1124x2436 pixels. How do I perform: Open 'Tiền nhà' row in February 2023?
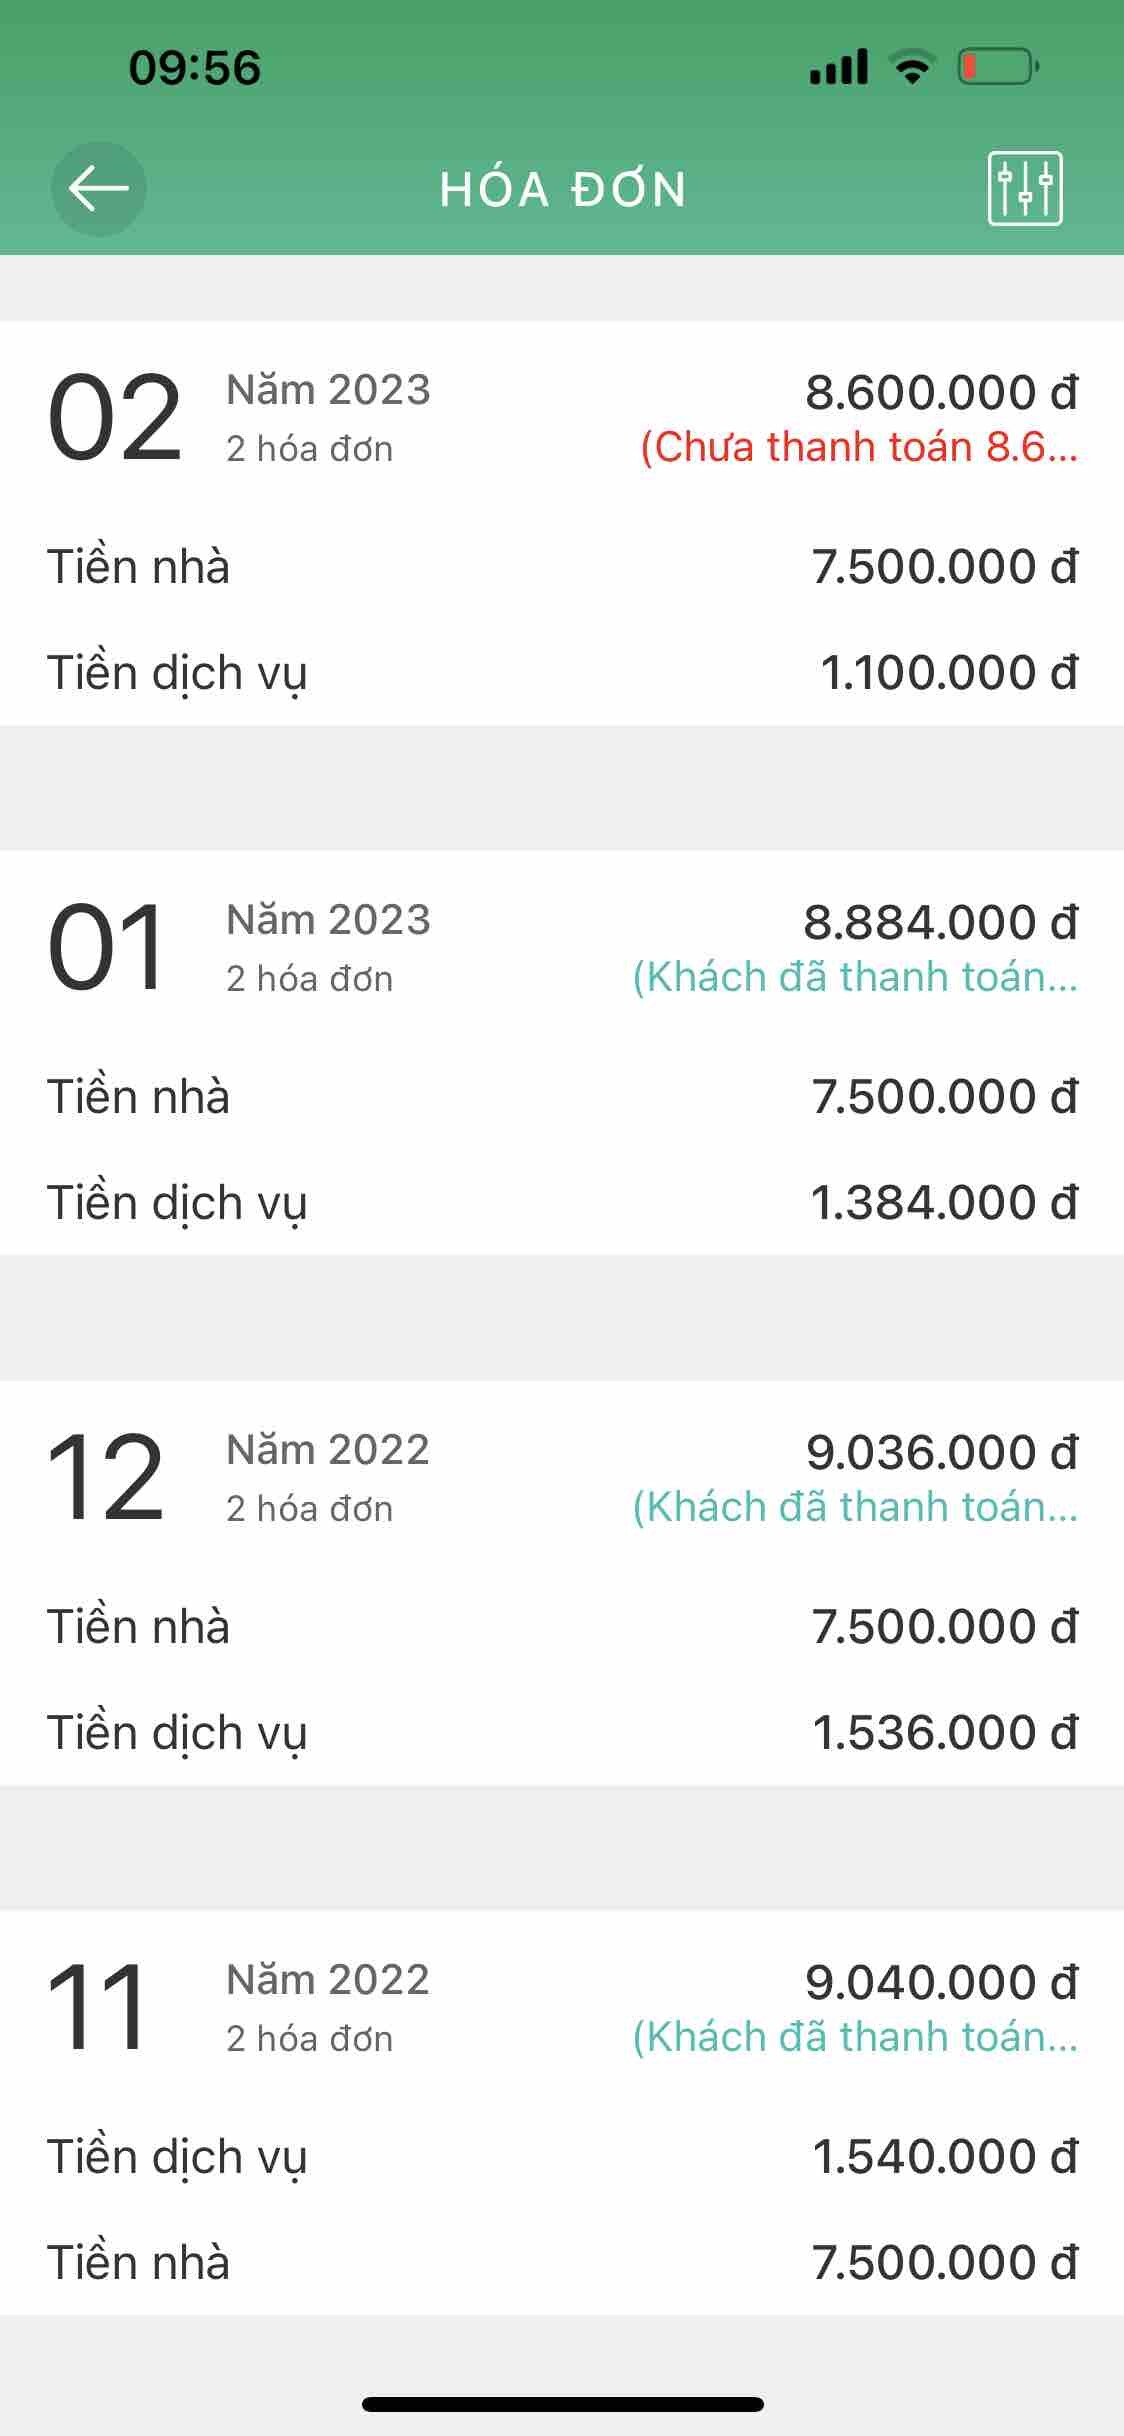click(x=562, y=567)
